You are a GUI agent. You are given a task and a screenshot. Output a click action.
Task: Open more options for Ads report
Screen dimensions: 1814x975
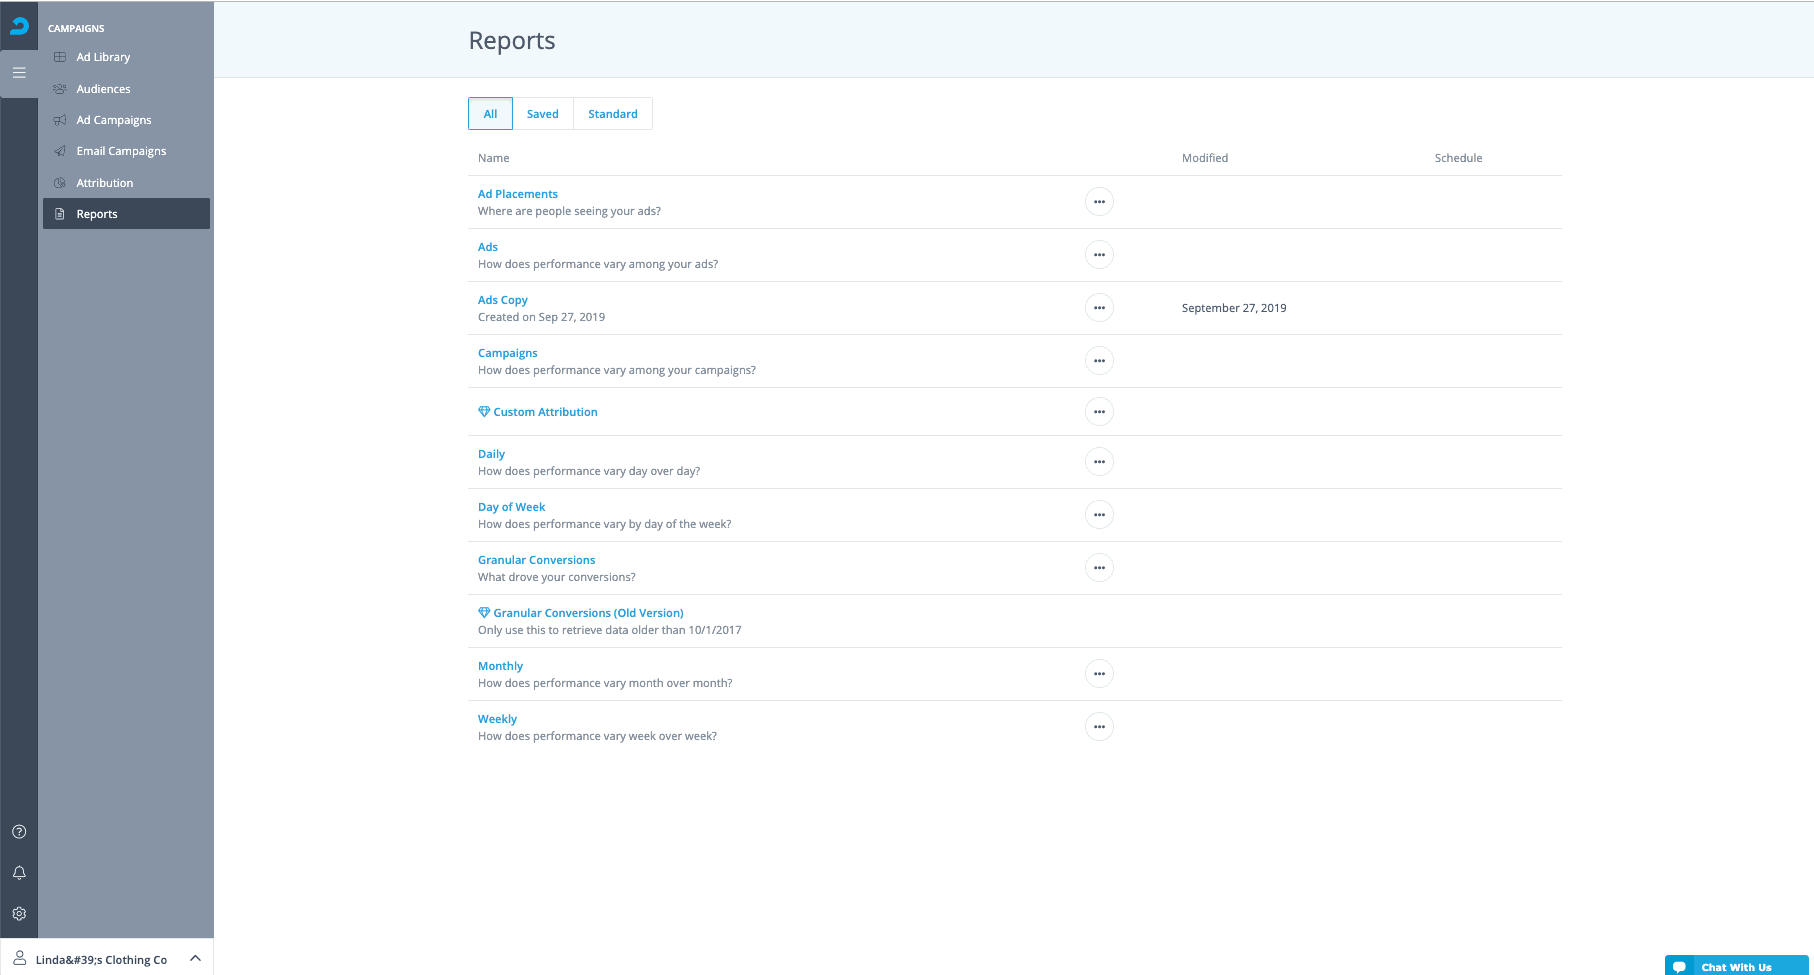click(1099, 255)
